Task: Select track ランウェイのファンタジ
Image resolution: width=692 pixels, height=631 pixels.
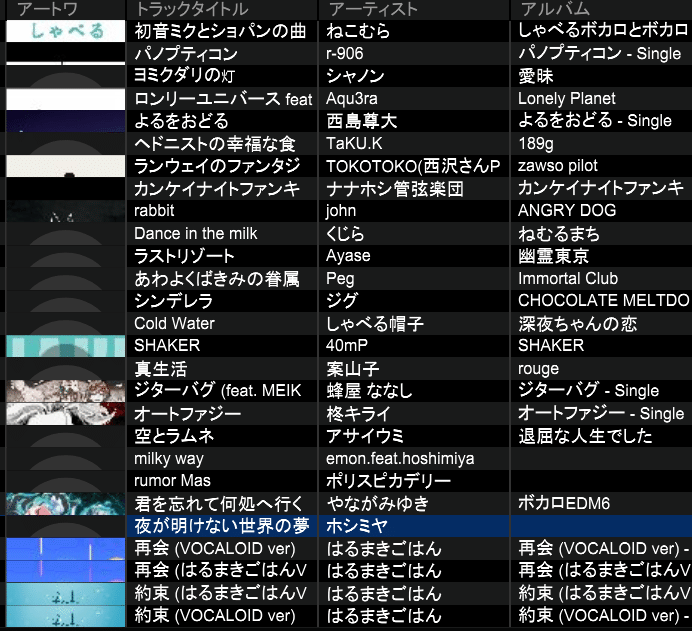Action: pos(217,166)
